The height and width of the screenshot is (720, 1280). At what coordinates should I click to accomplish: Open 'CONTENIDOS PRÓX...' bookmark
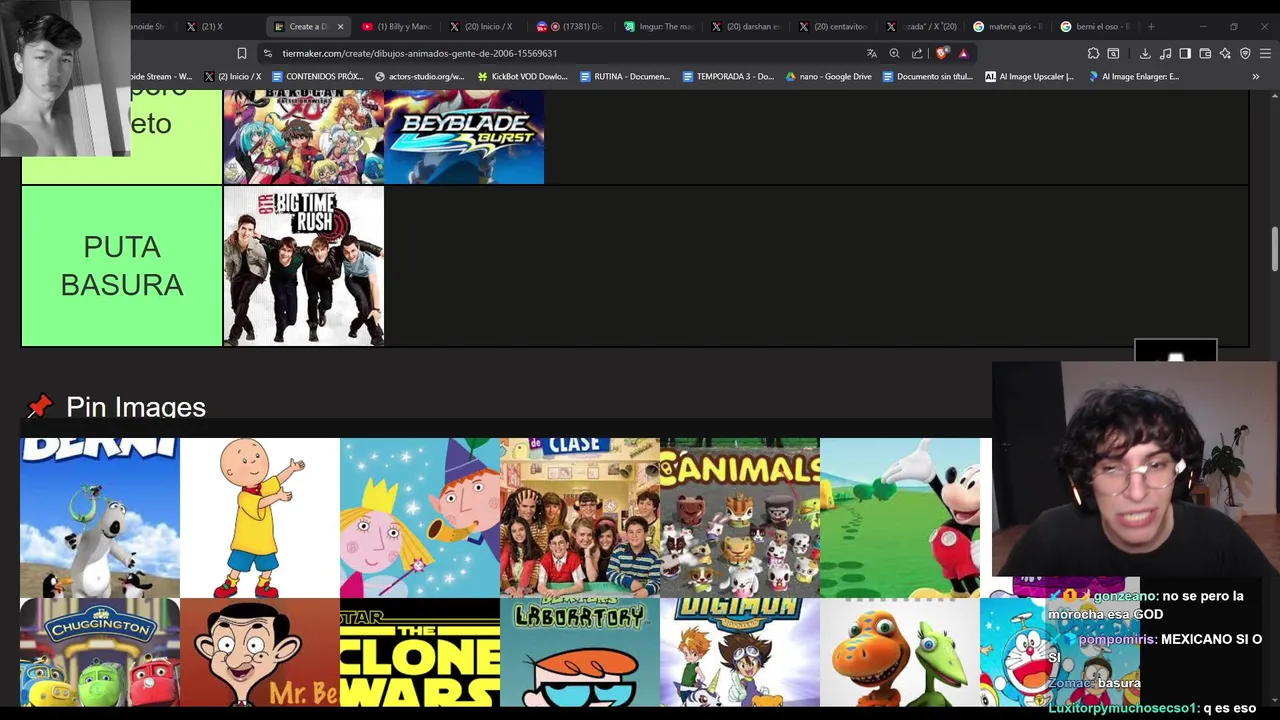[x=317, y=76]
